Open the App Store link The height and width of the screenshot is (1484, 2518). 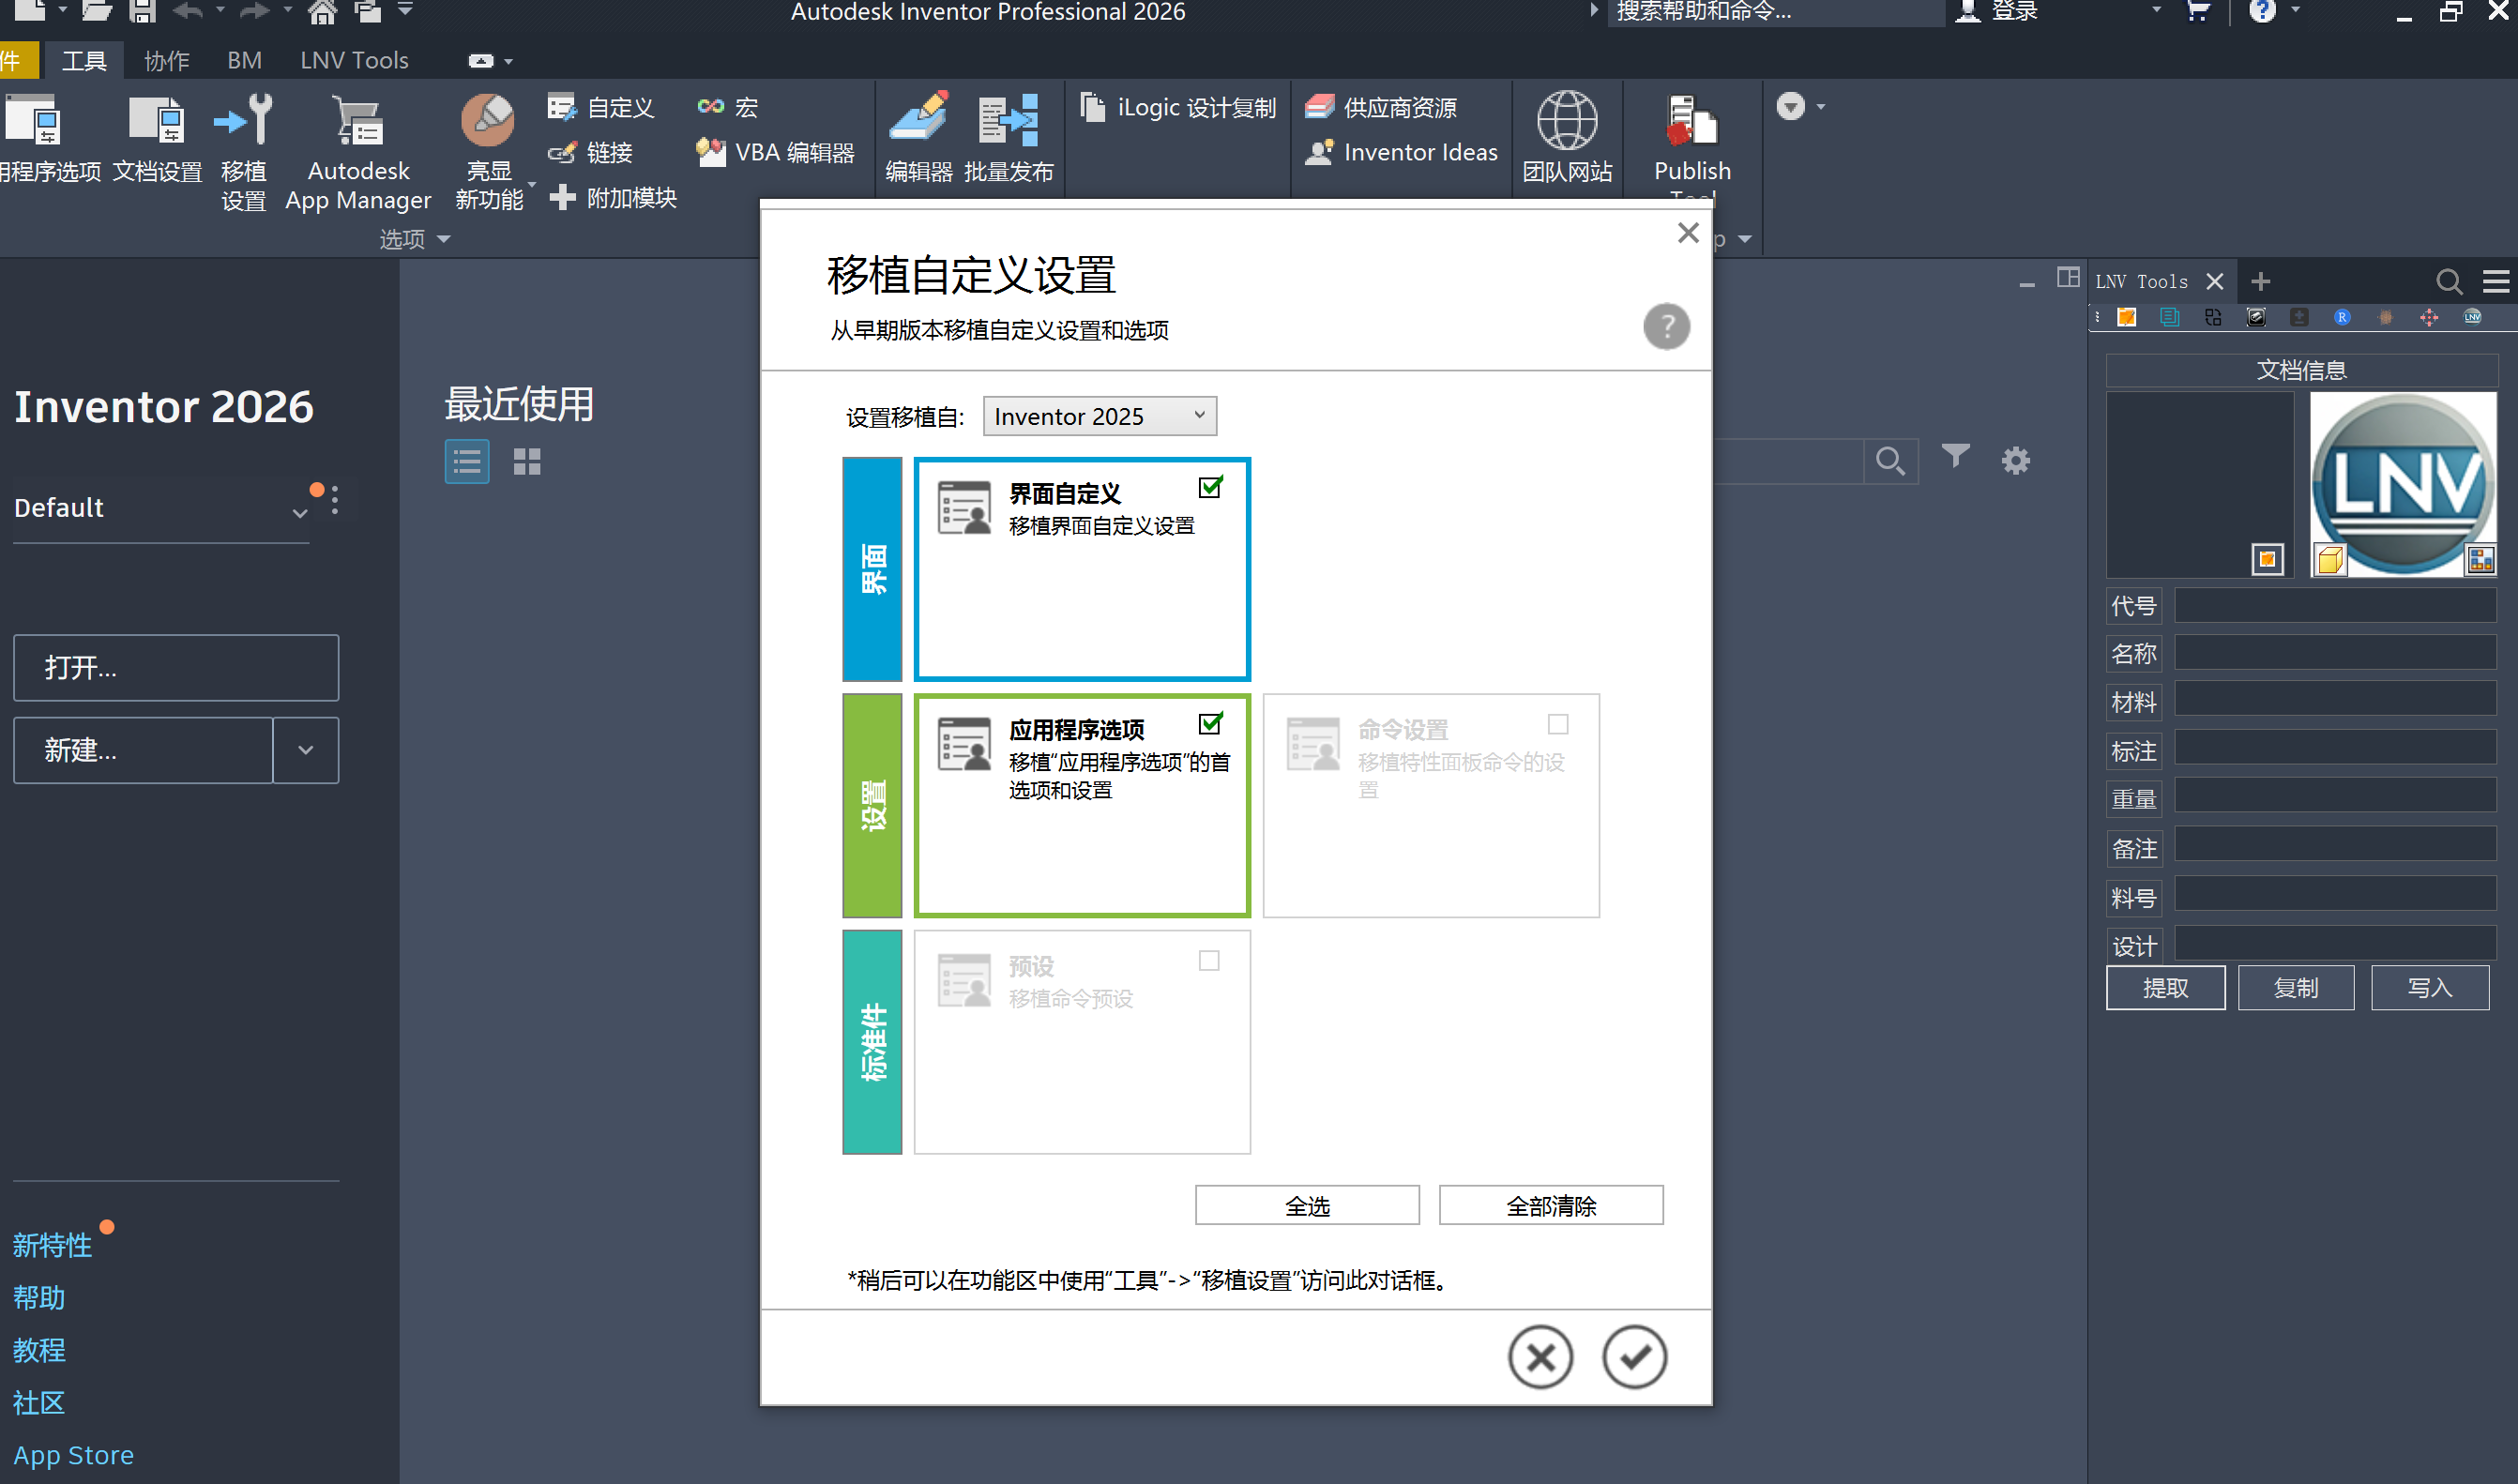pos(73,1455)
